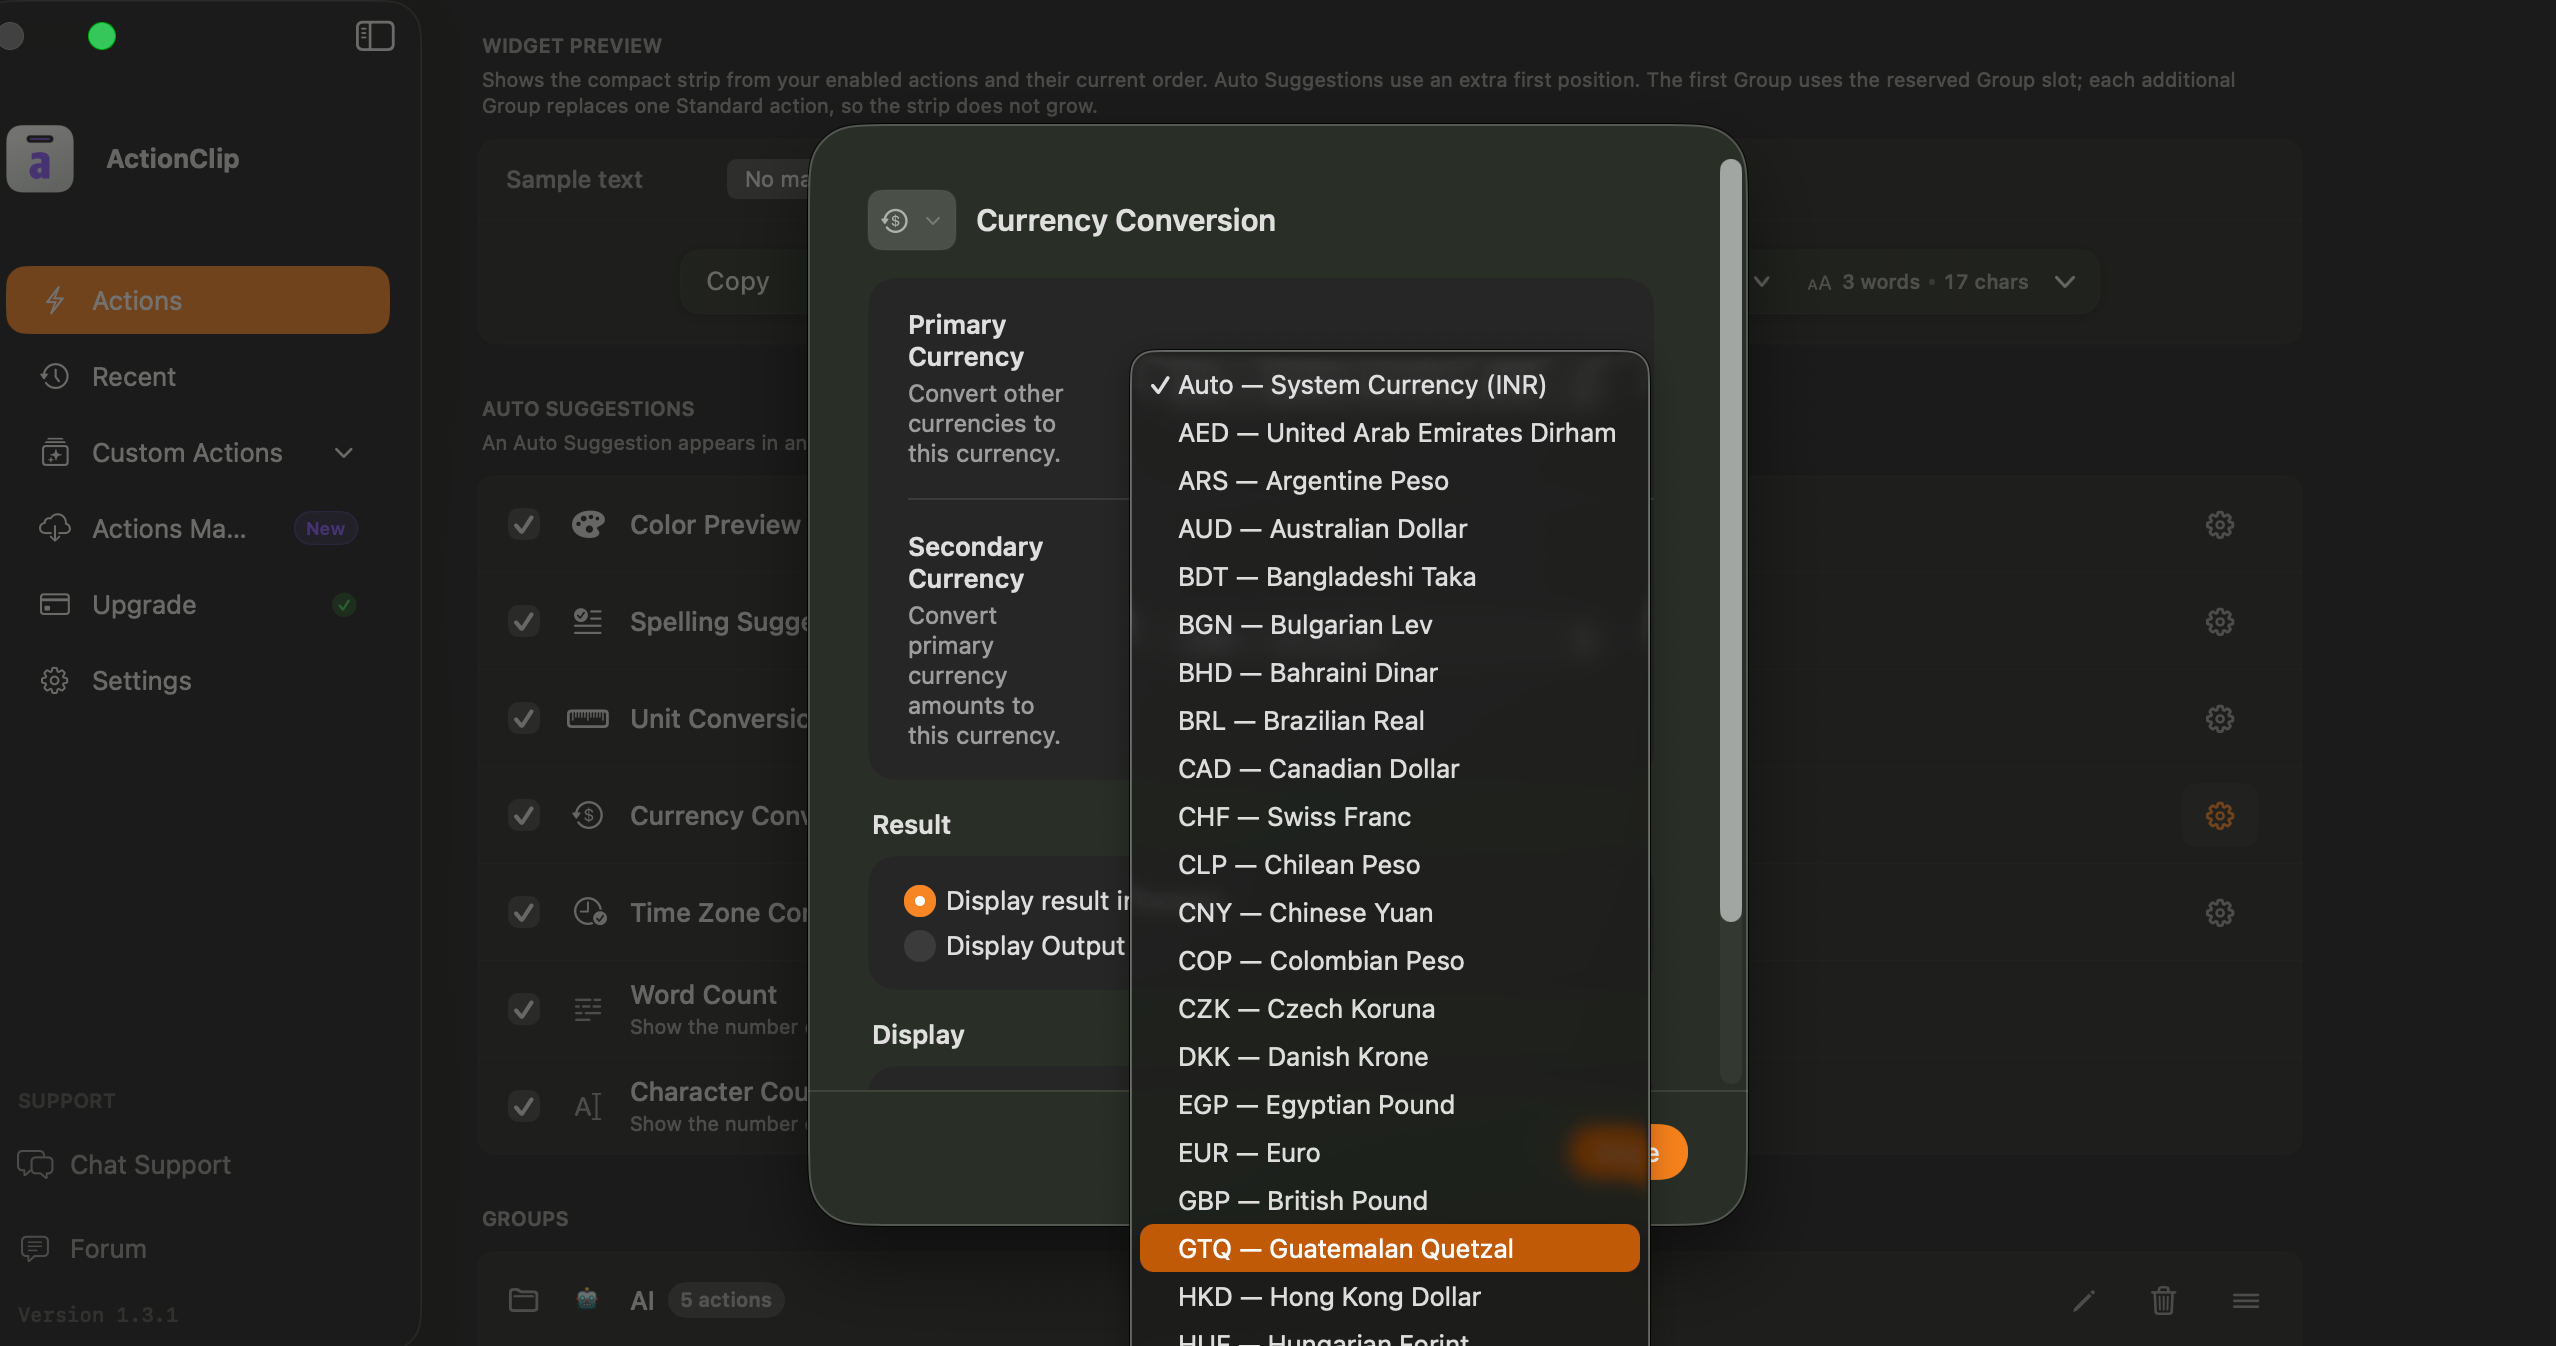Click the ActionClip app logo
This screenshot has height=1346, width=2556.
(40, 158)
